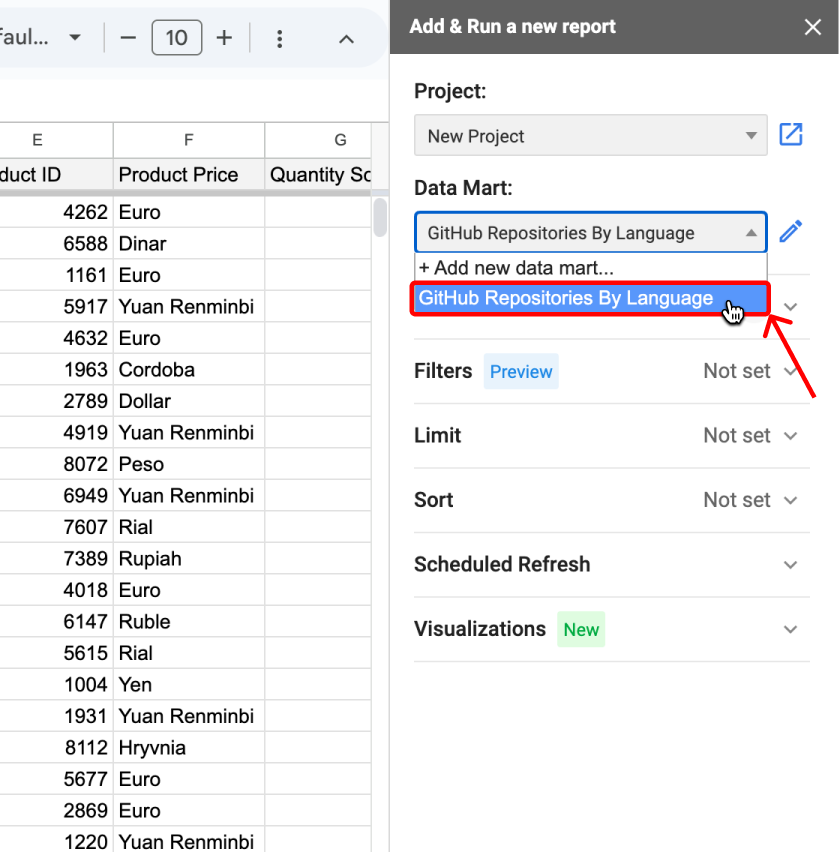Select product ID cell 5917
The image size is (839, 852).
(x=57, y=307)
